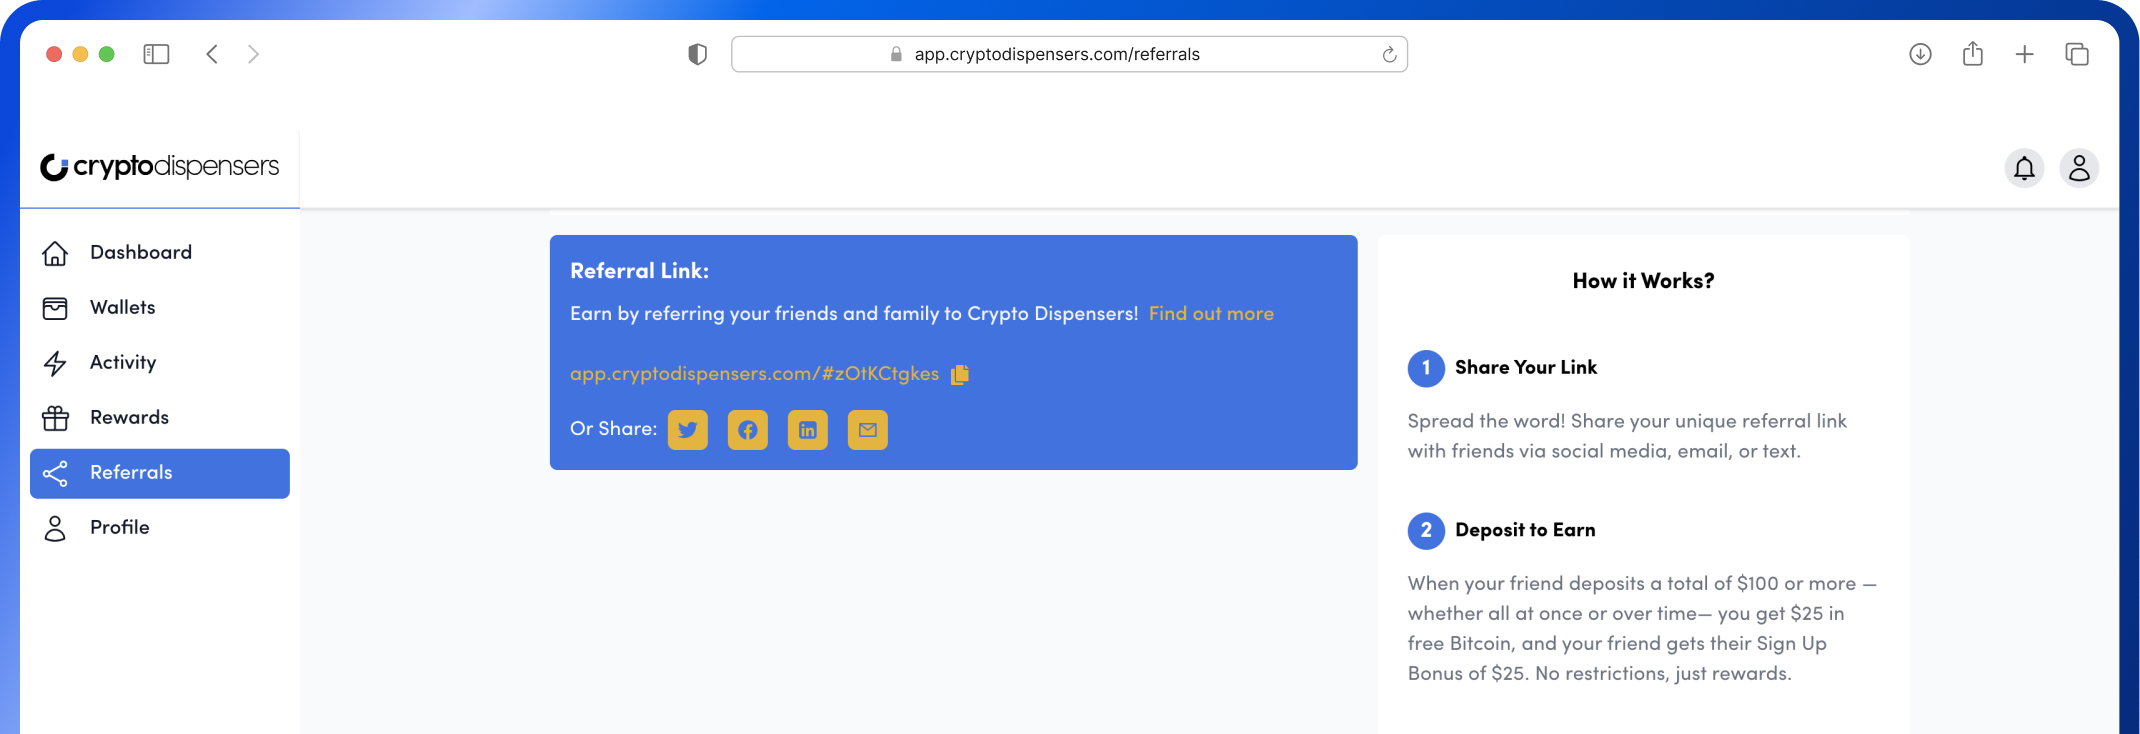The height and width of the screenshot is (734, 2140).
Task: Share referral link via email icon
Action: click(868, 430)
